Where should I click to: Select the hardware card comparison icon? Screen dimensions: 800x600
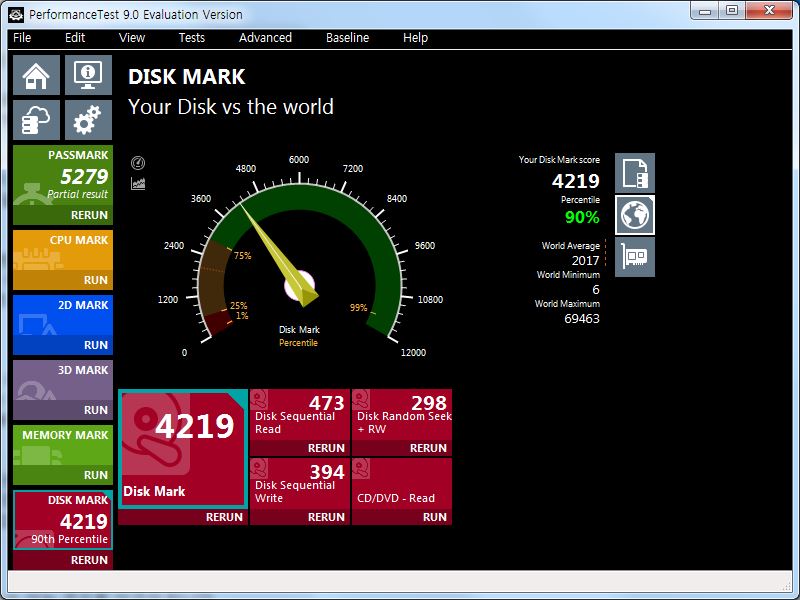(635, 257)
